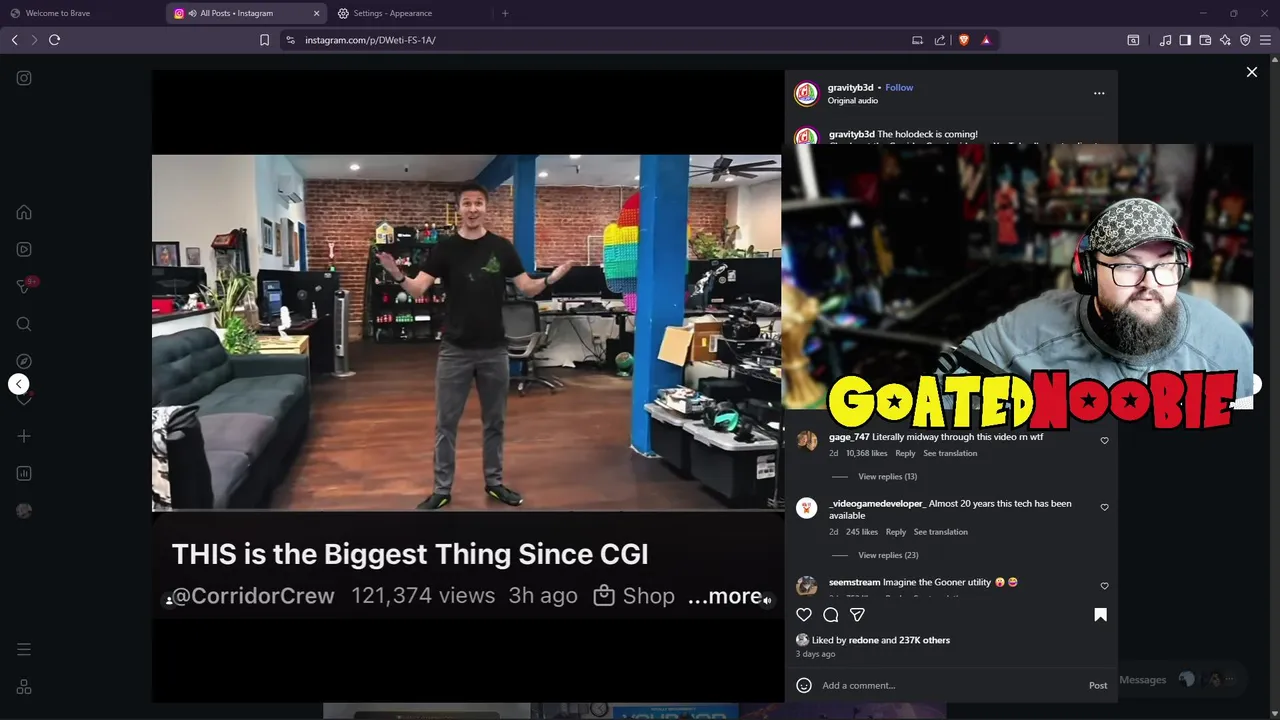View the 237K others who liked
This screenshot has width=1280, height=720.
coord(924,640)
